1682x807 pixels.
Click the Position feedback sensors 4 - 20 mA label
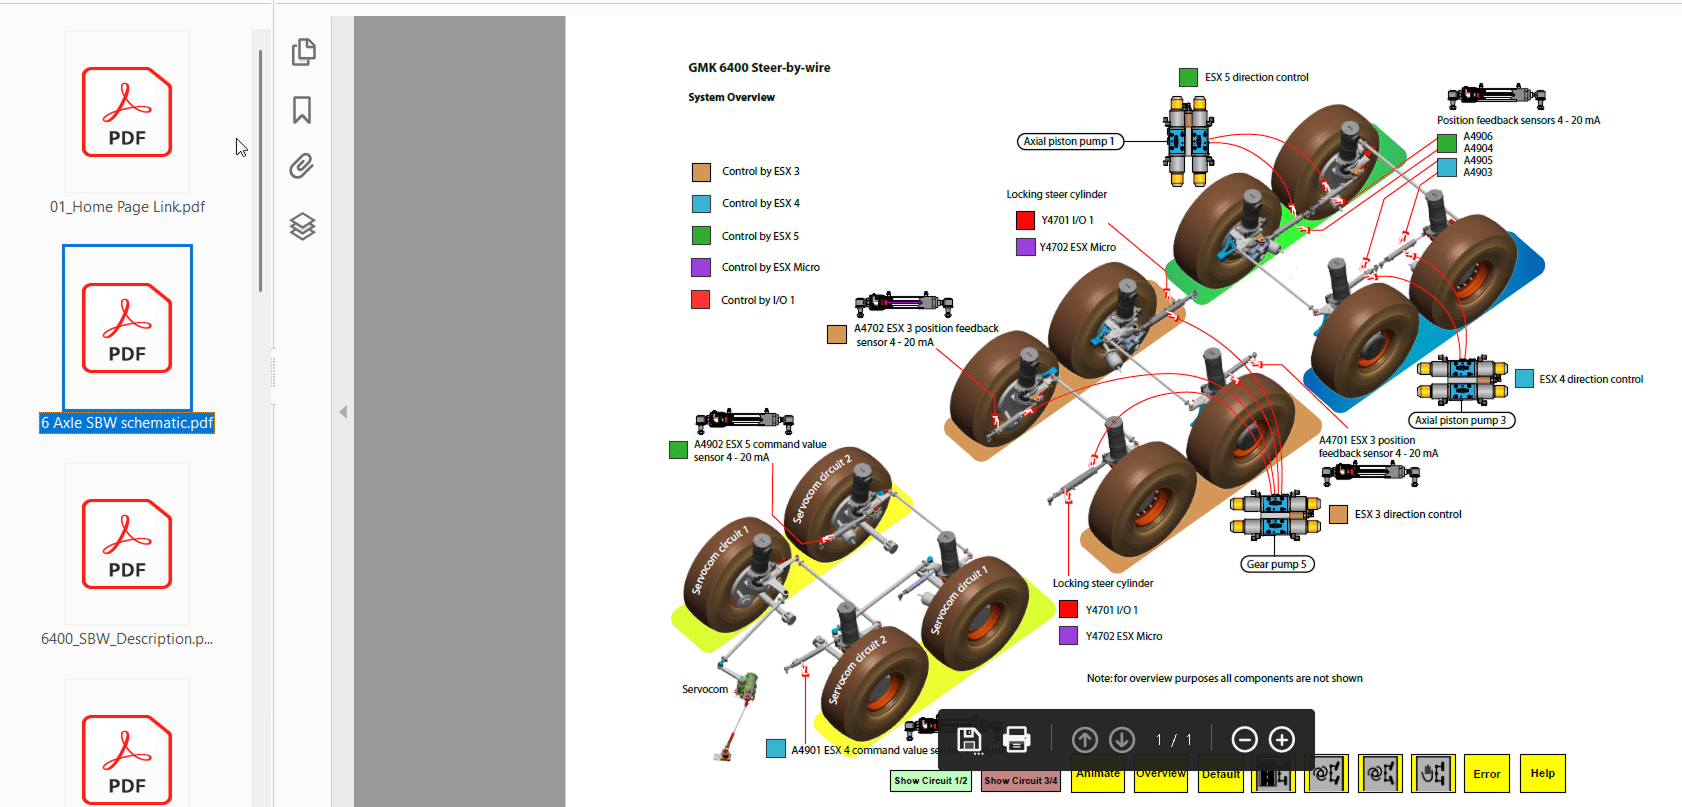pos(1518,120)
